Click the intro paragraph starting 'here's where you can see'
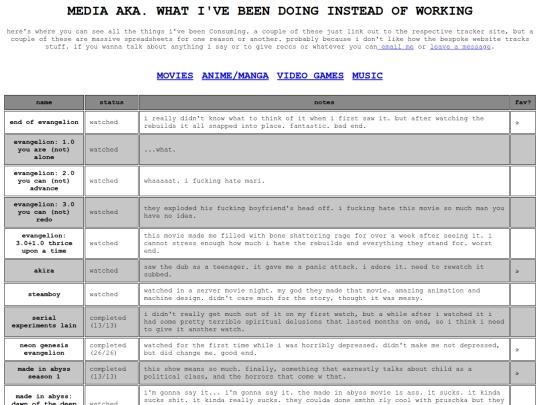 (x=270, y=39)
